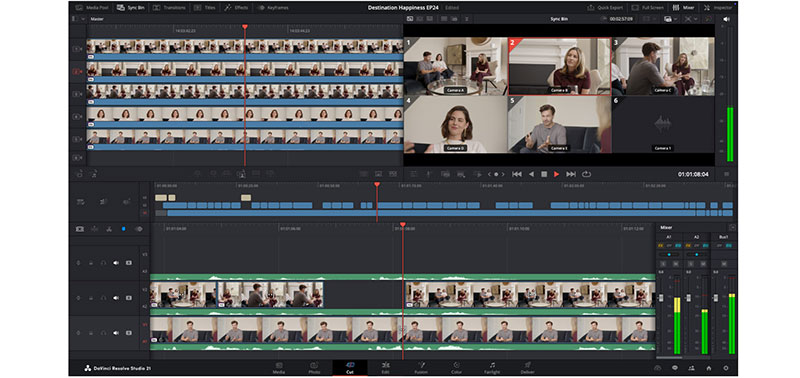Open the Media Pool panel
The height and width of the screenshot is (378, 800).
pyautogui.click(x=91, y=8)
